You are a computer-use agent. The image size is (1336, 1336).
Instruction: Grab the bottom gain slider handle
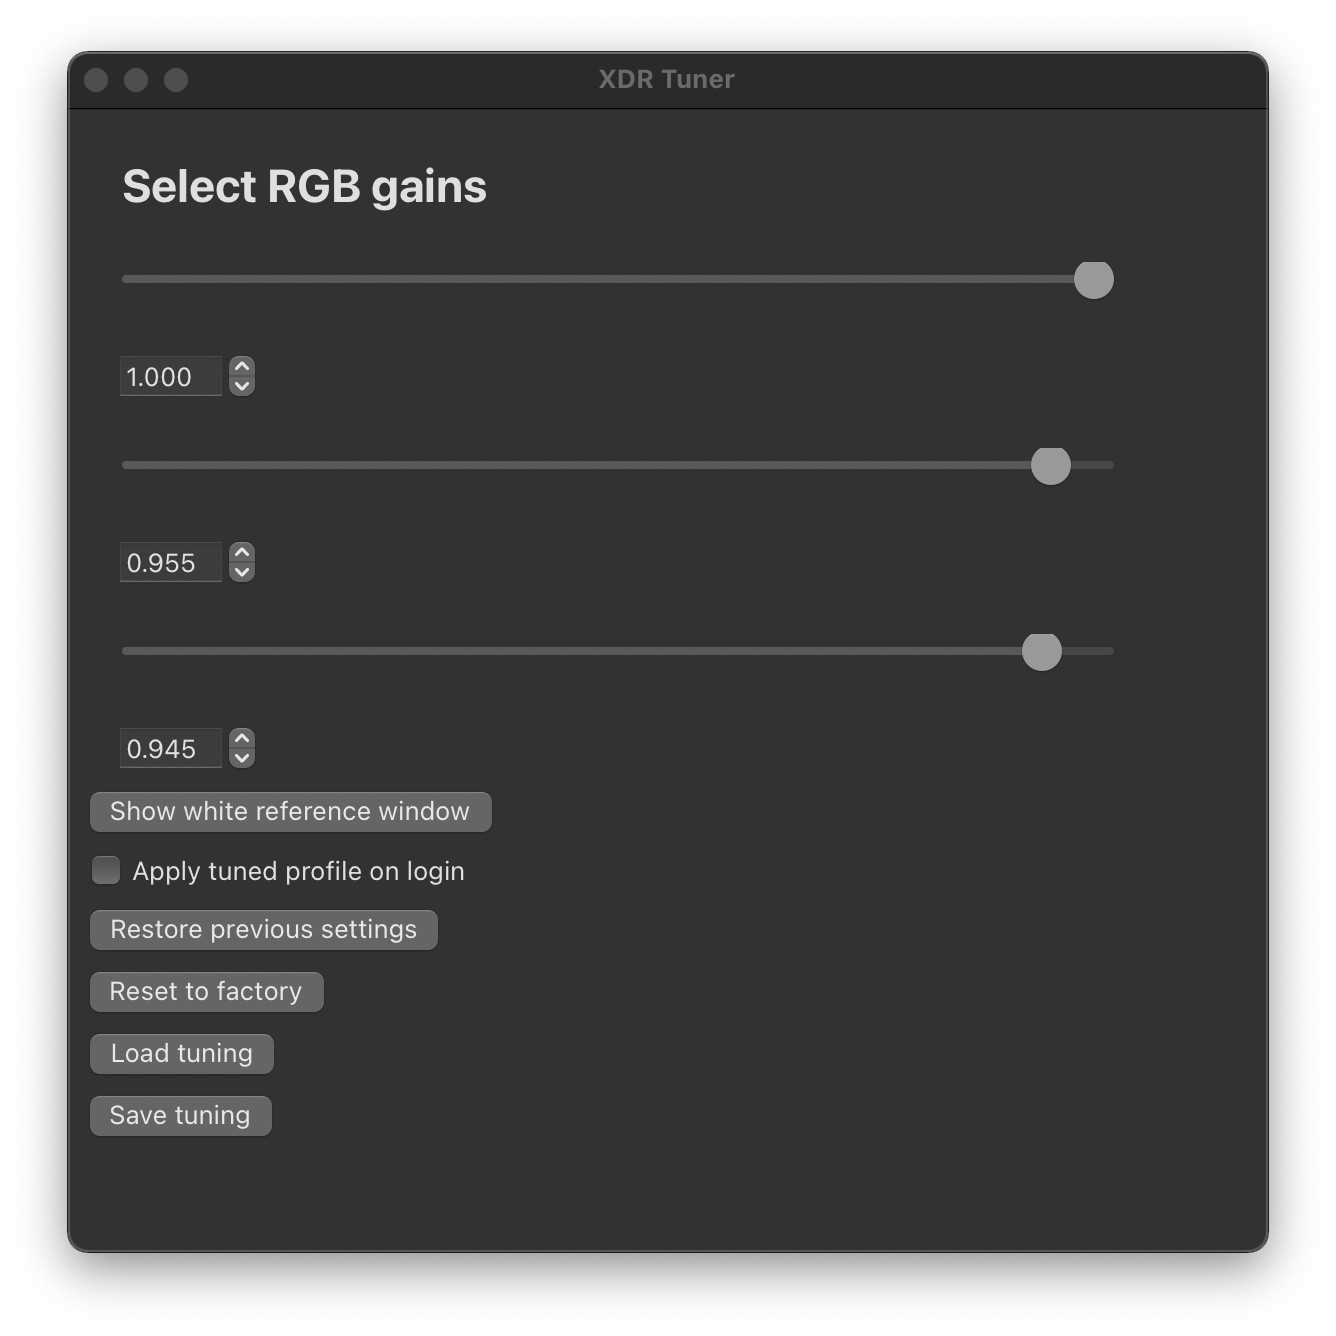[x=1042, y=651]
